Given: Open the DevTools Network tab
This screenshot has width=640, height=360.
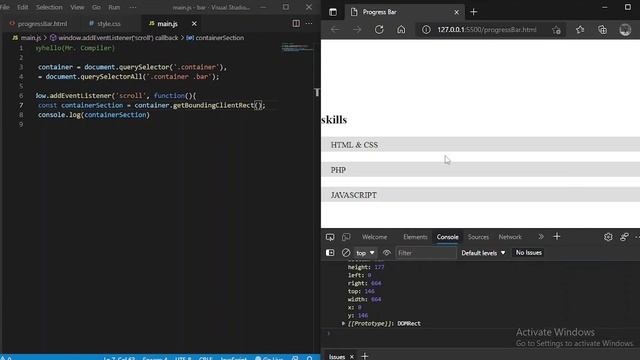Looking at the screenshot, I should 510,237.
